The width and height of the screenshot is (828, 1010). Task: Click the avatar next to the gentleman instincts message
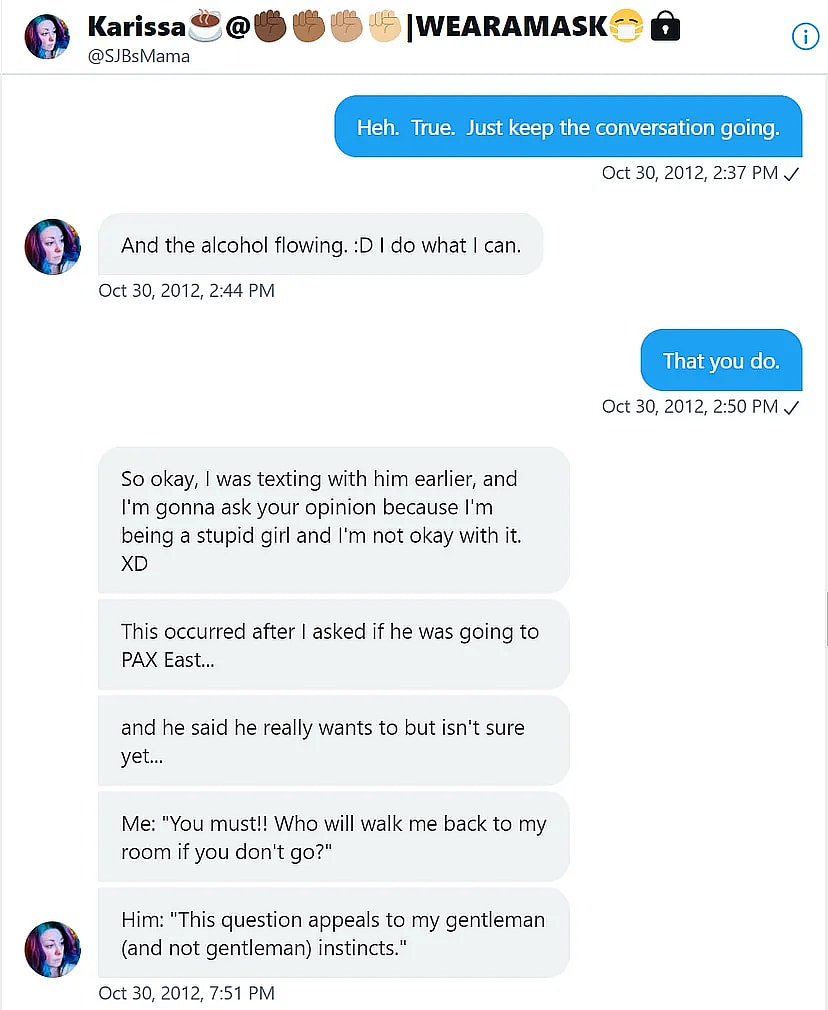pyautogui.click(x=52, y=949)
